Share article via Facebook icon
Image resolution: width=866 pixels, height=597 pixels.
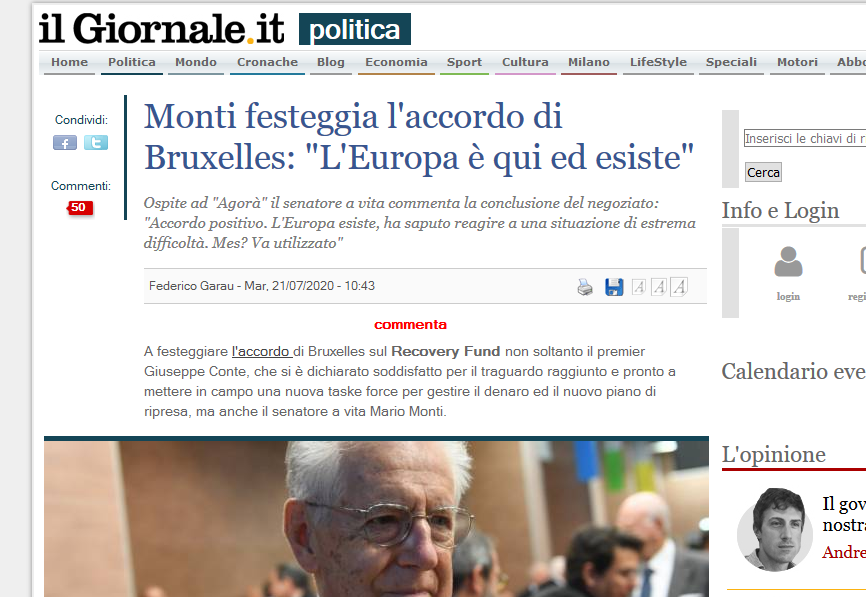tap(65, 143)
